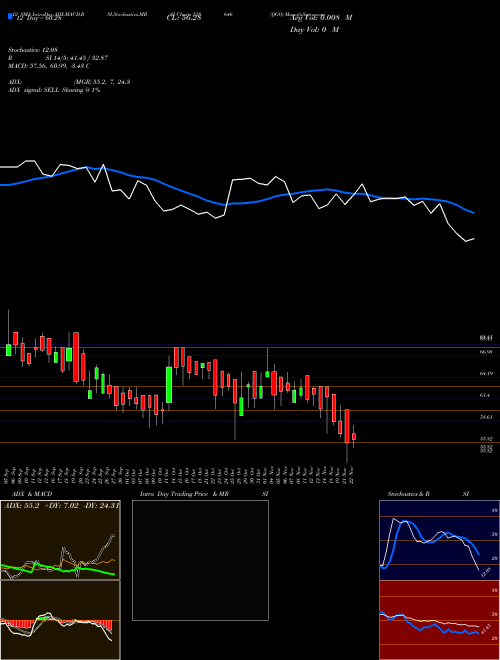Click the 58.61 price level label

point(486,417)
